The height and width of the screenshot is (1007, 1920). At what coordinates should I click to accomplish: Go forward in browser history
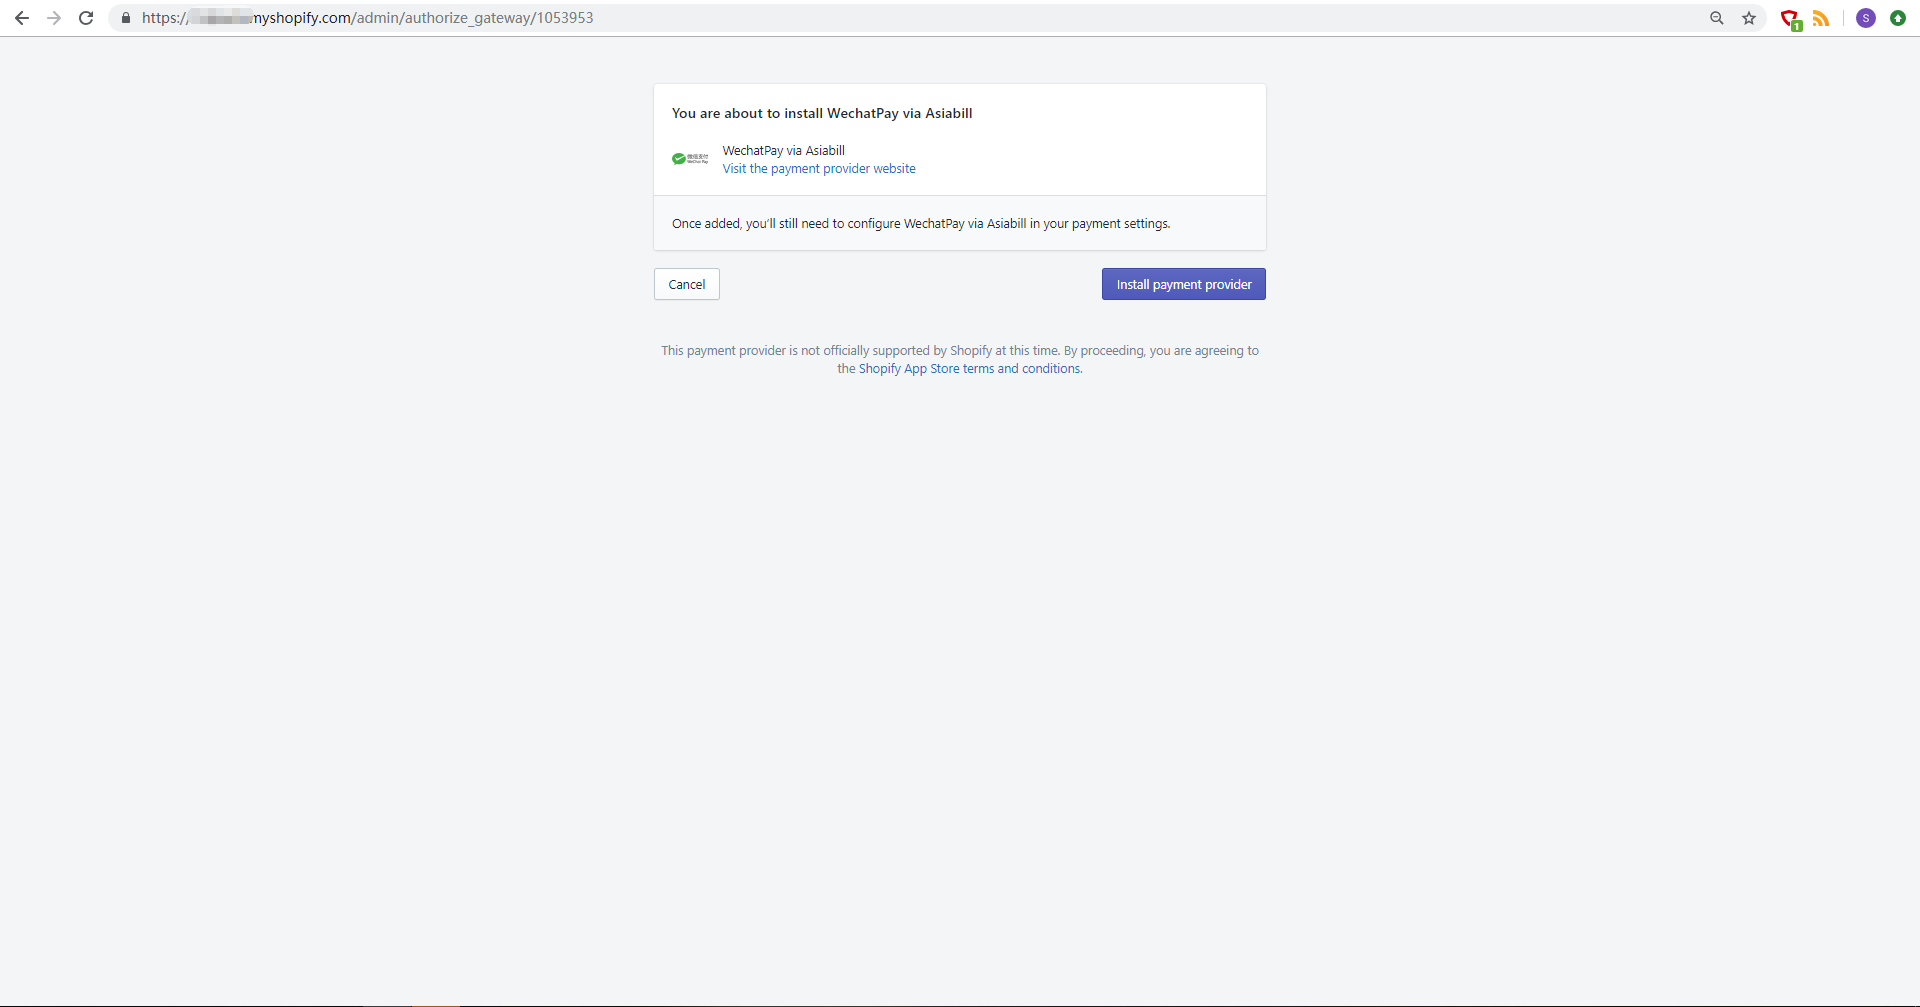pos(54,18)
